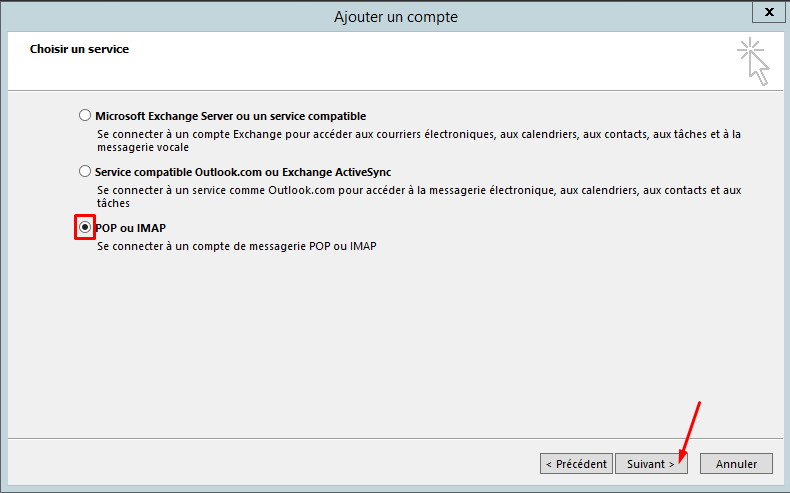The width and height of the screenshot is (790, 493).
Task: Close the Ajouter un compte dialog
Action: (x=767, y=14)
